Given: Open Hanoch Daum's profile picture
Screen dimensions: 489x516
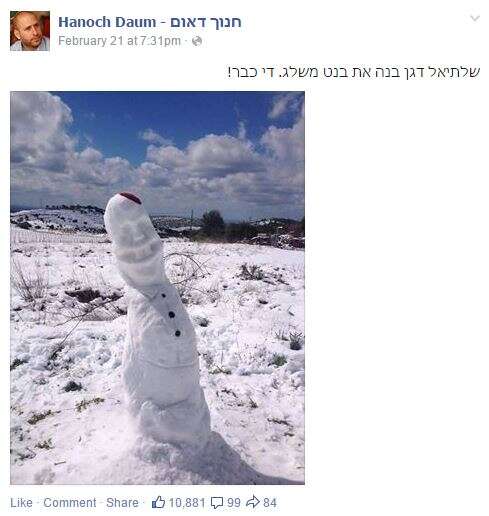Looking at the screenshot, I should tap(30, 31).
